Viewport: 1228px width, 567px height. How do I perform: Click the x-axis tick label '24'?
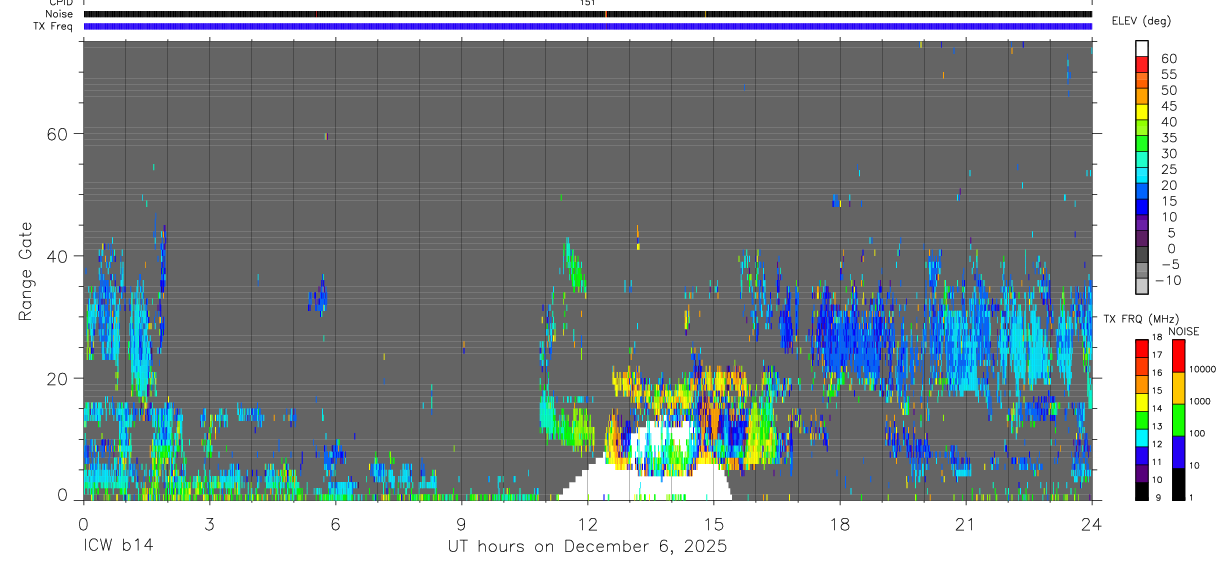click(1092, 524)
